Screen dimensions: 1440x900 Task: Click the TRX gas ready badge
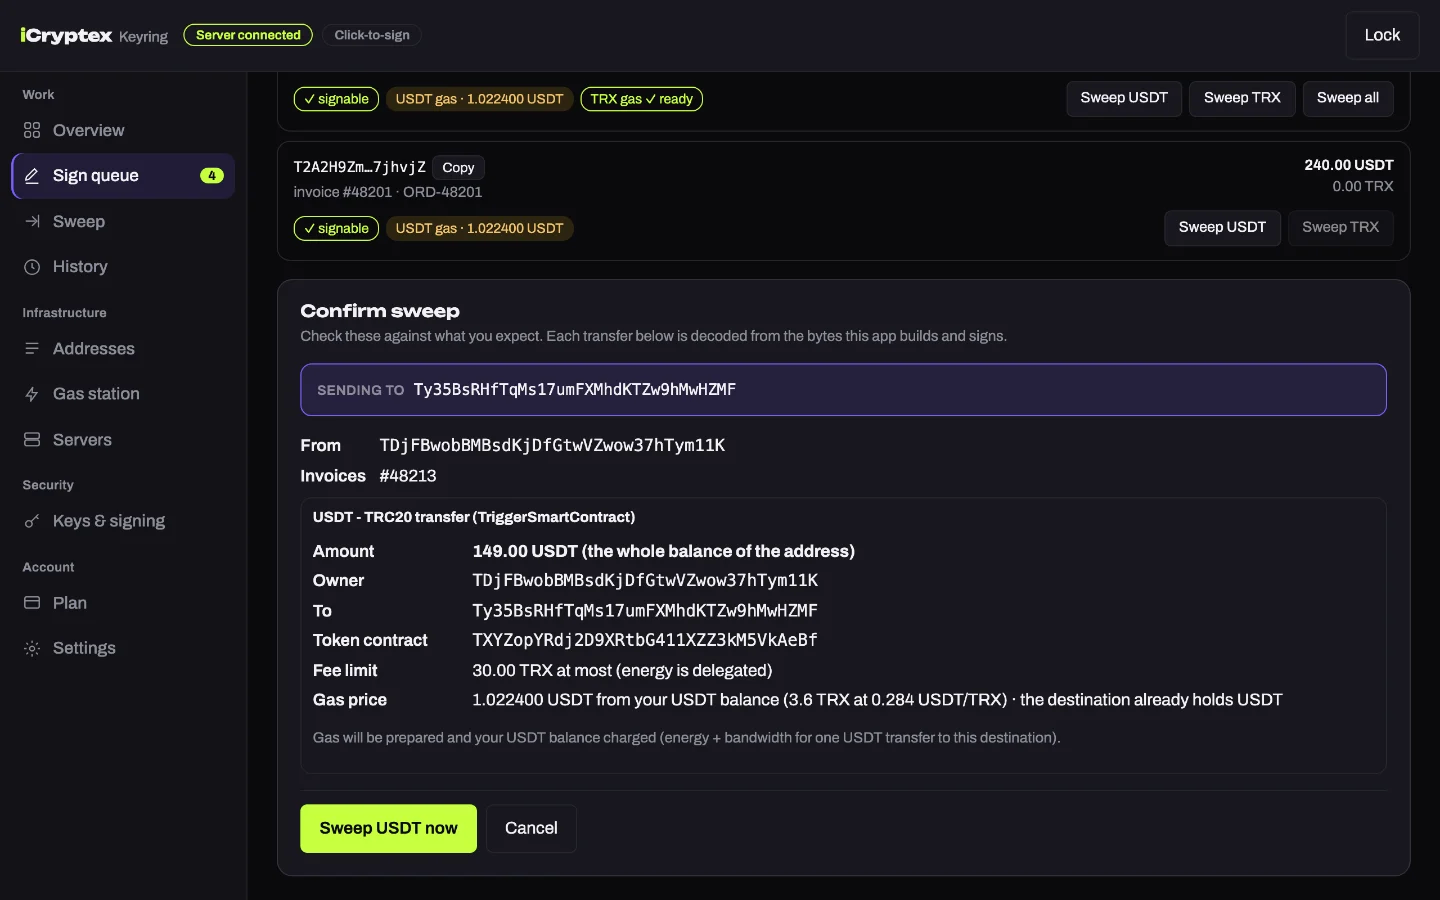click(x=641, y=99)
